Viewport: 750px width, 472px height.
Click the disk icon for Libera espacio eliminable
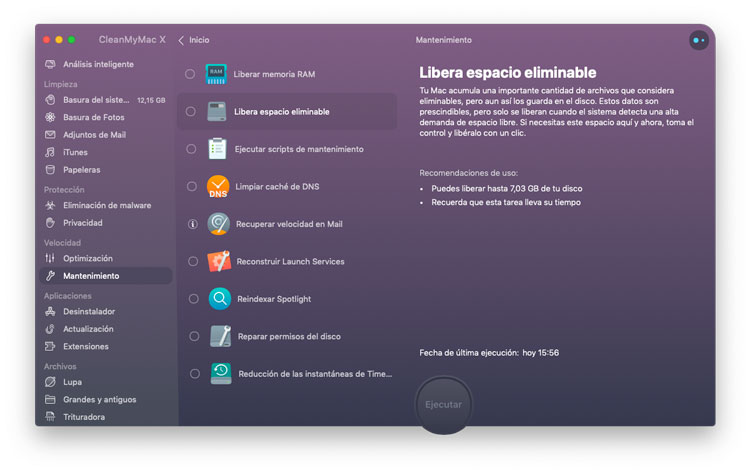(217, 111)
